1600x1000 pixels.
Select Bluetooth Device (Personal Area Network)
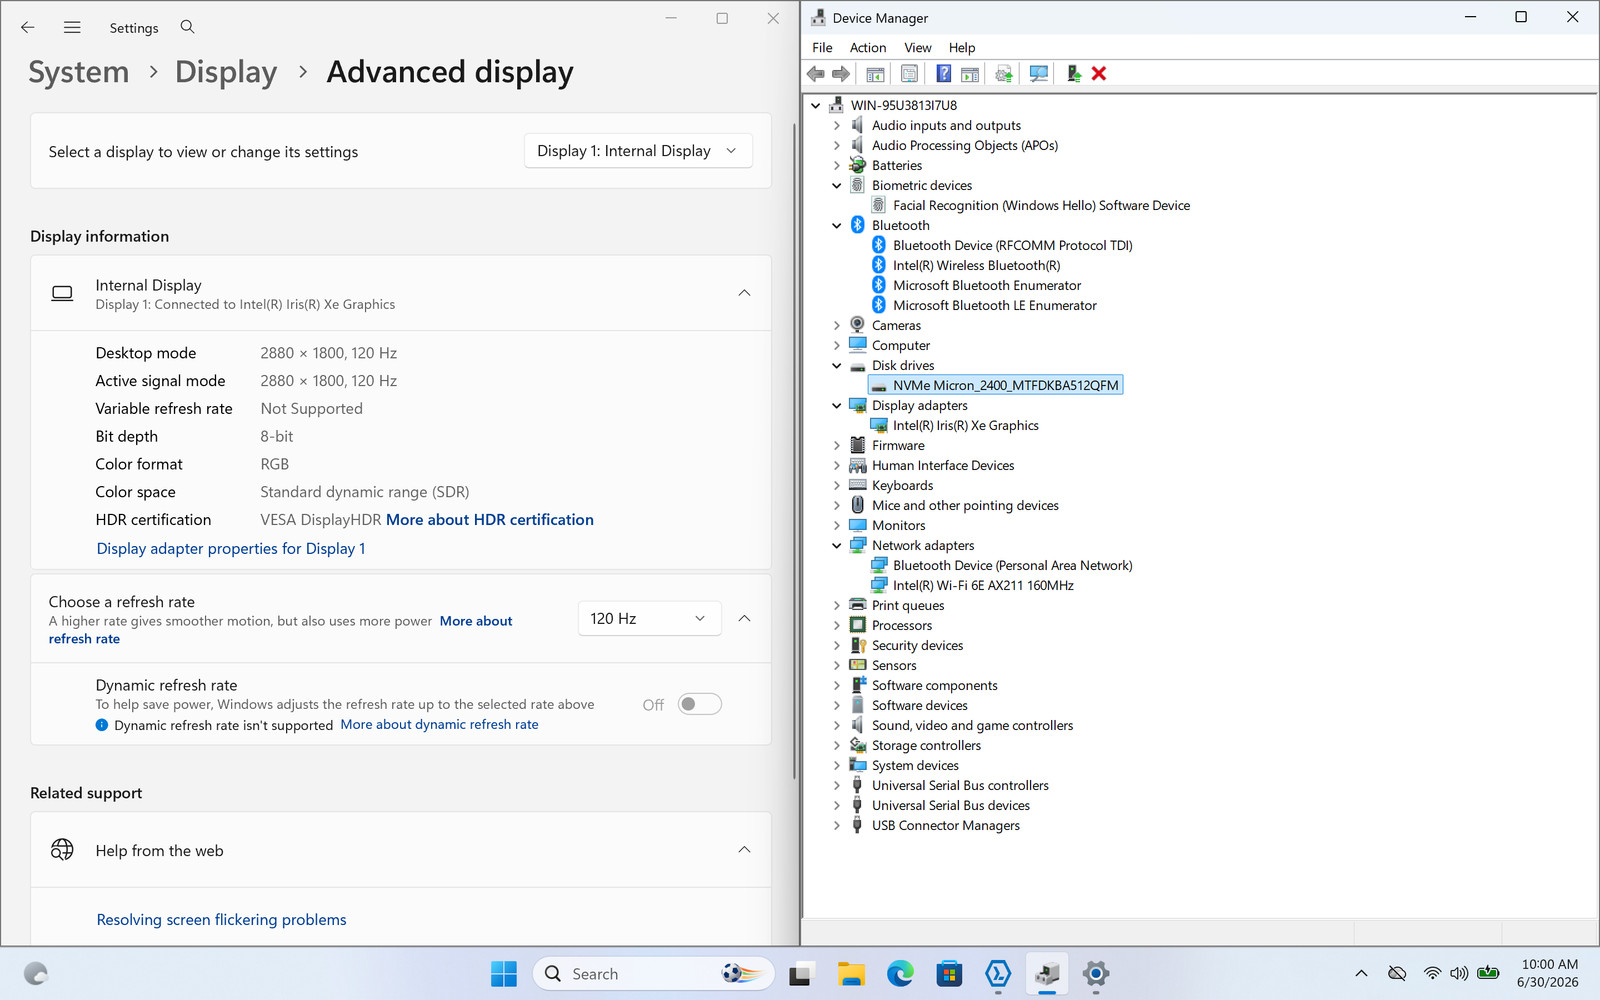click(1012, 566)
